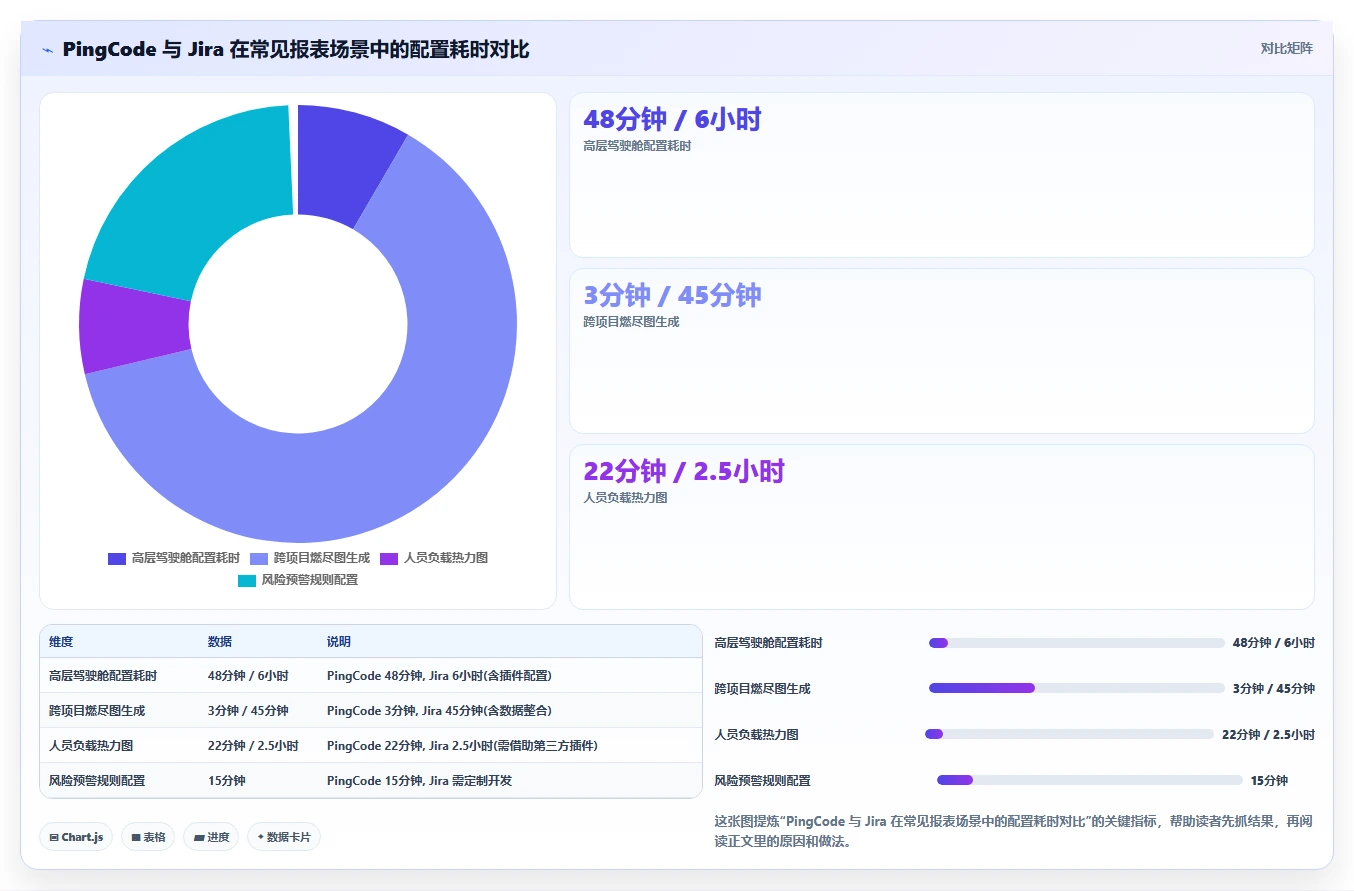
Task: Click the 跨项目燃尽图生成 progress row label
Action: pyautogui.click(x=763, y=689)
